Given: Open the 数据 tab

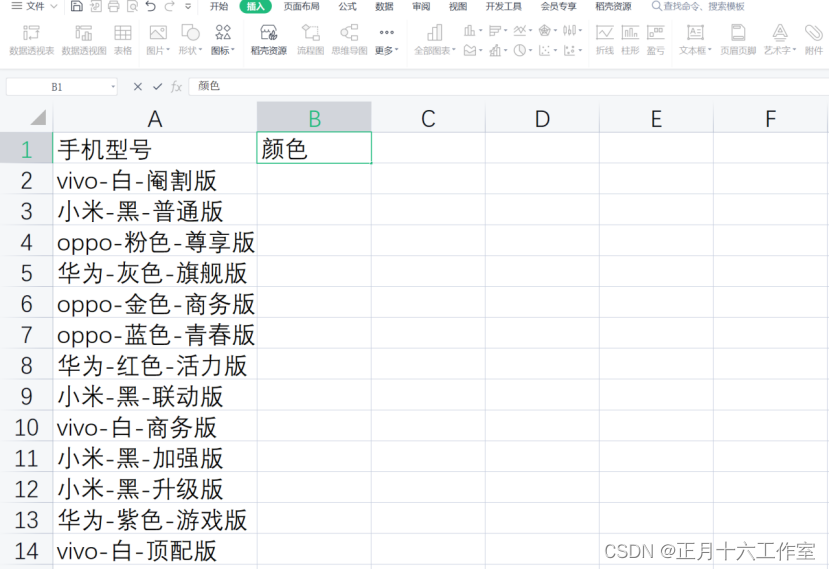Looking at the screenshot, I should pos(384,6).
